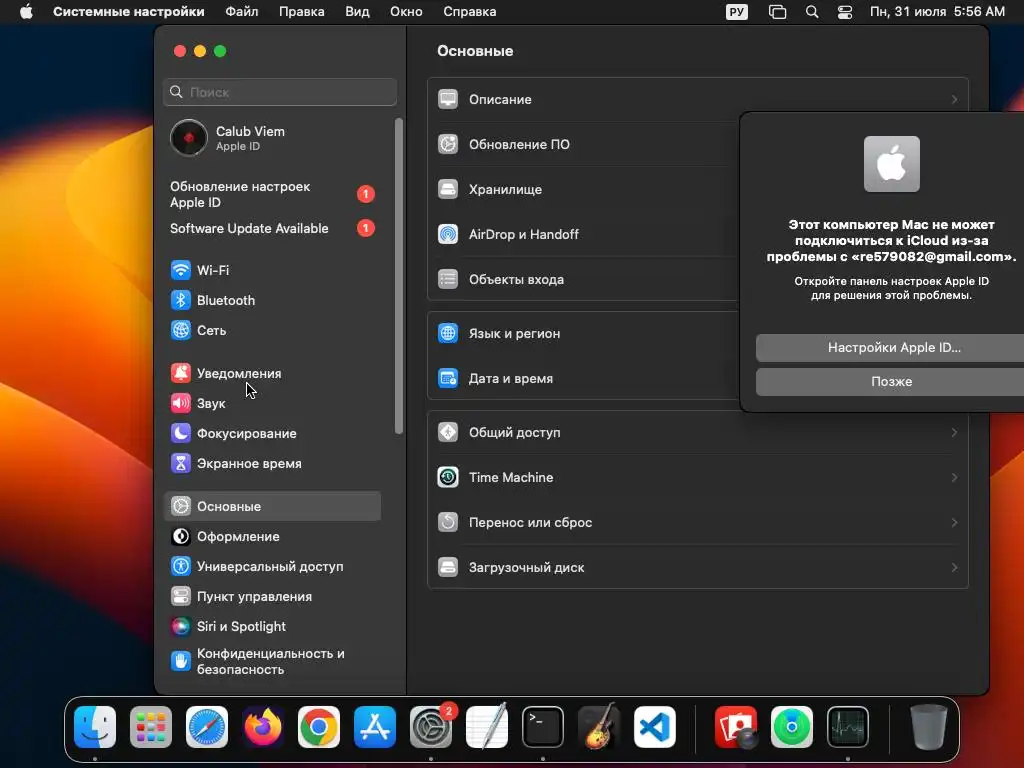Click the Поиск search field
This screenshot has width=1024, height=768.
[280, 92]
